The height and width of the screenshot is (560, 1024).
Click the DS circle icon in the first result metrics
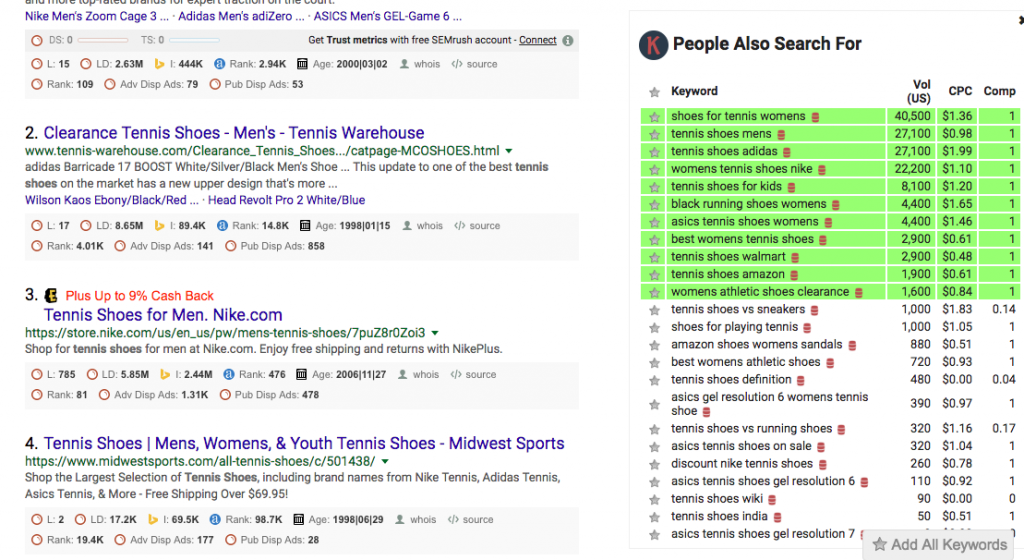click(37, 40)
